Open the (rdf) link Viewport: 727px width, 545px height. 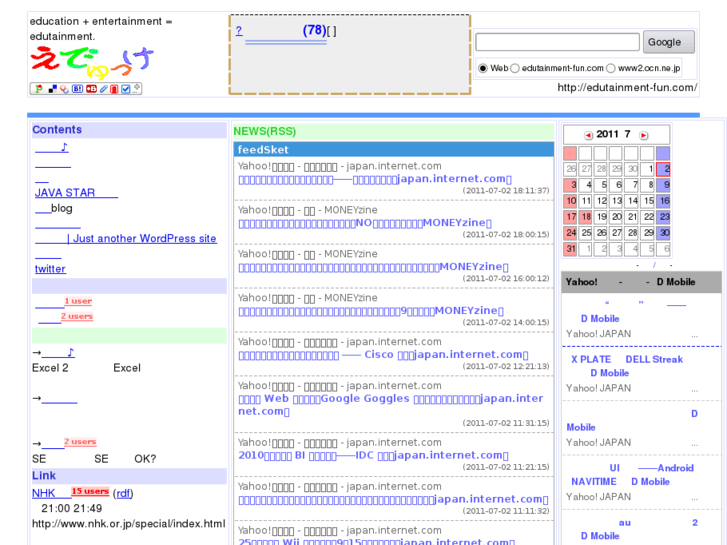(123, 493)
